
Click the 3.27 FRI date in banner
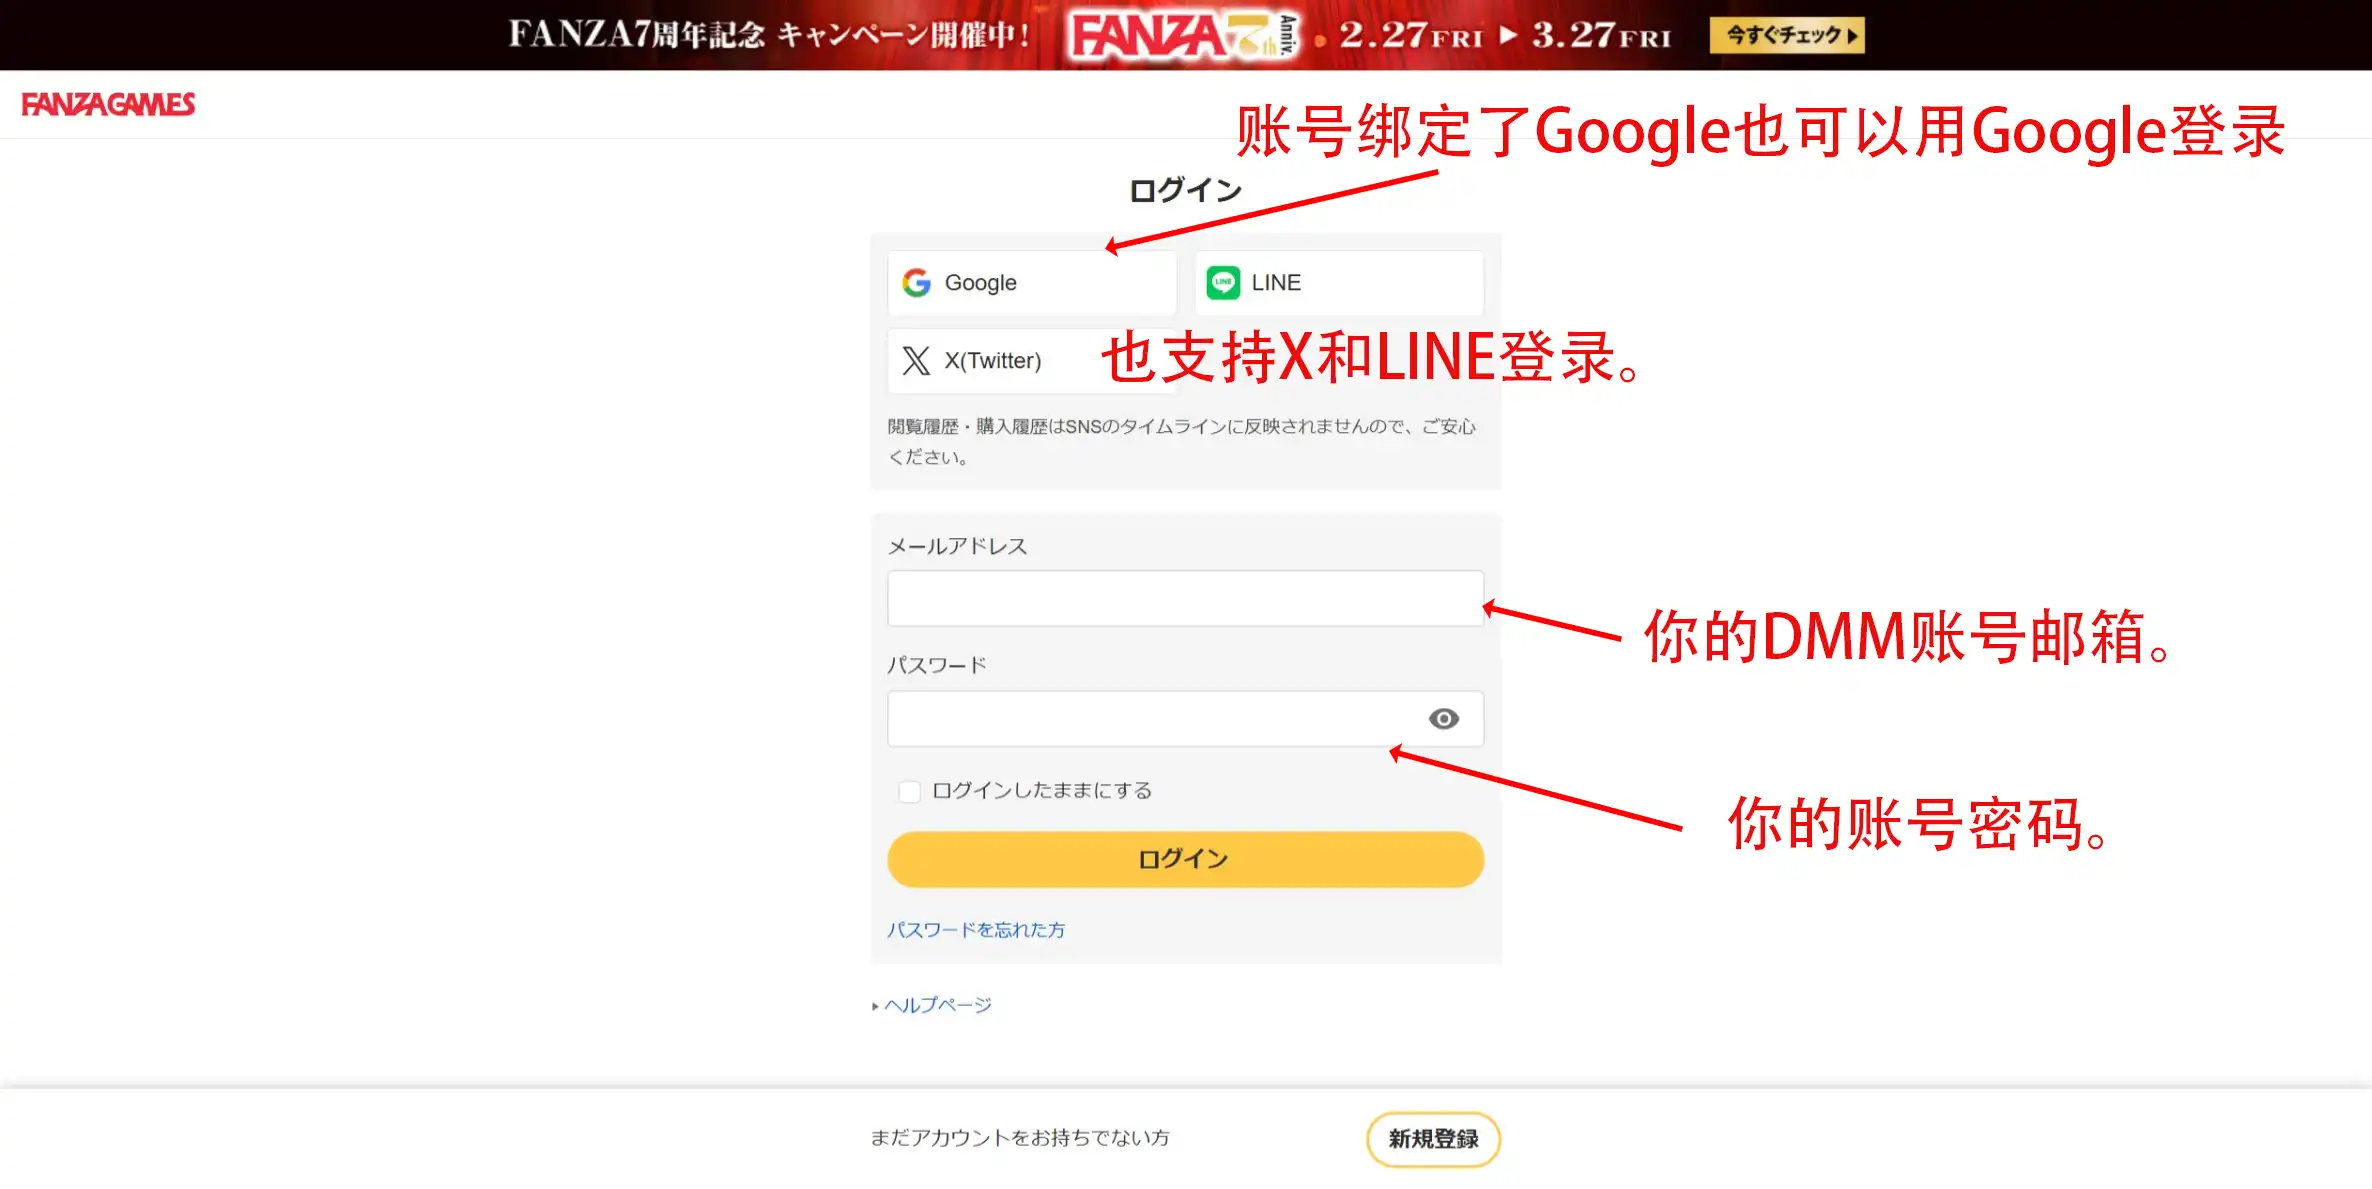click(x=1601, y=35)
